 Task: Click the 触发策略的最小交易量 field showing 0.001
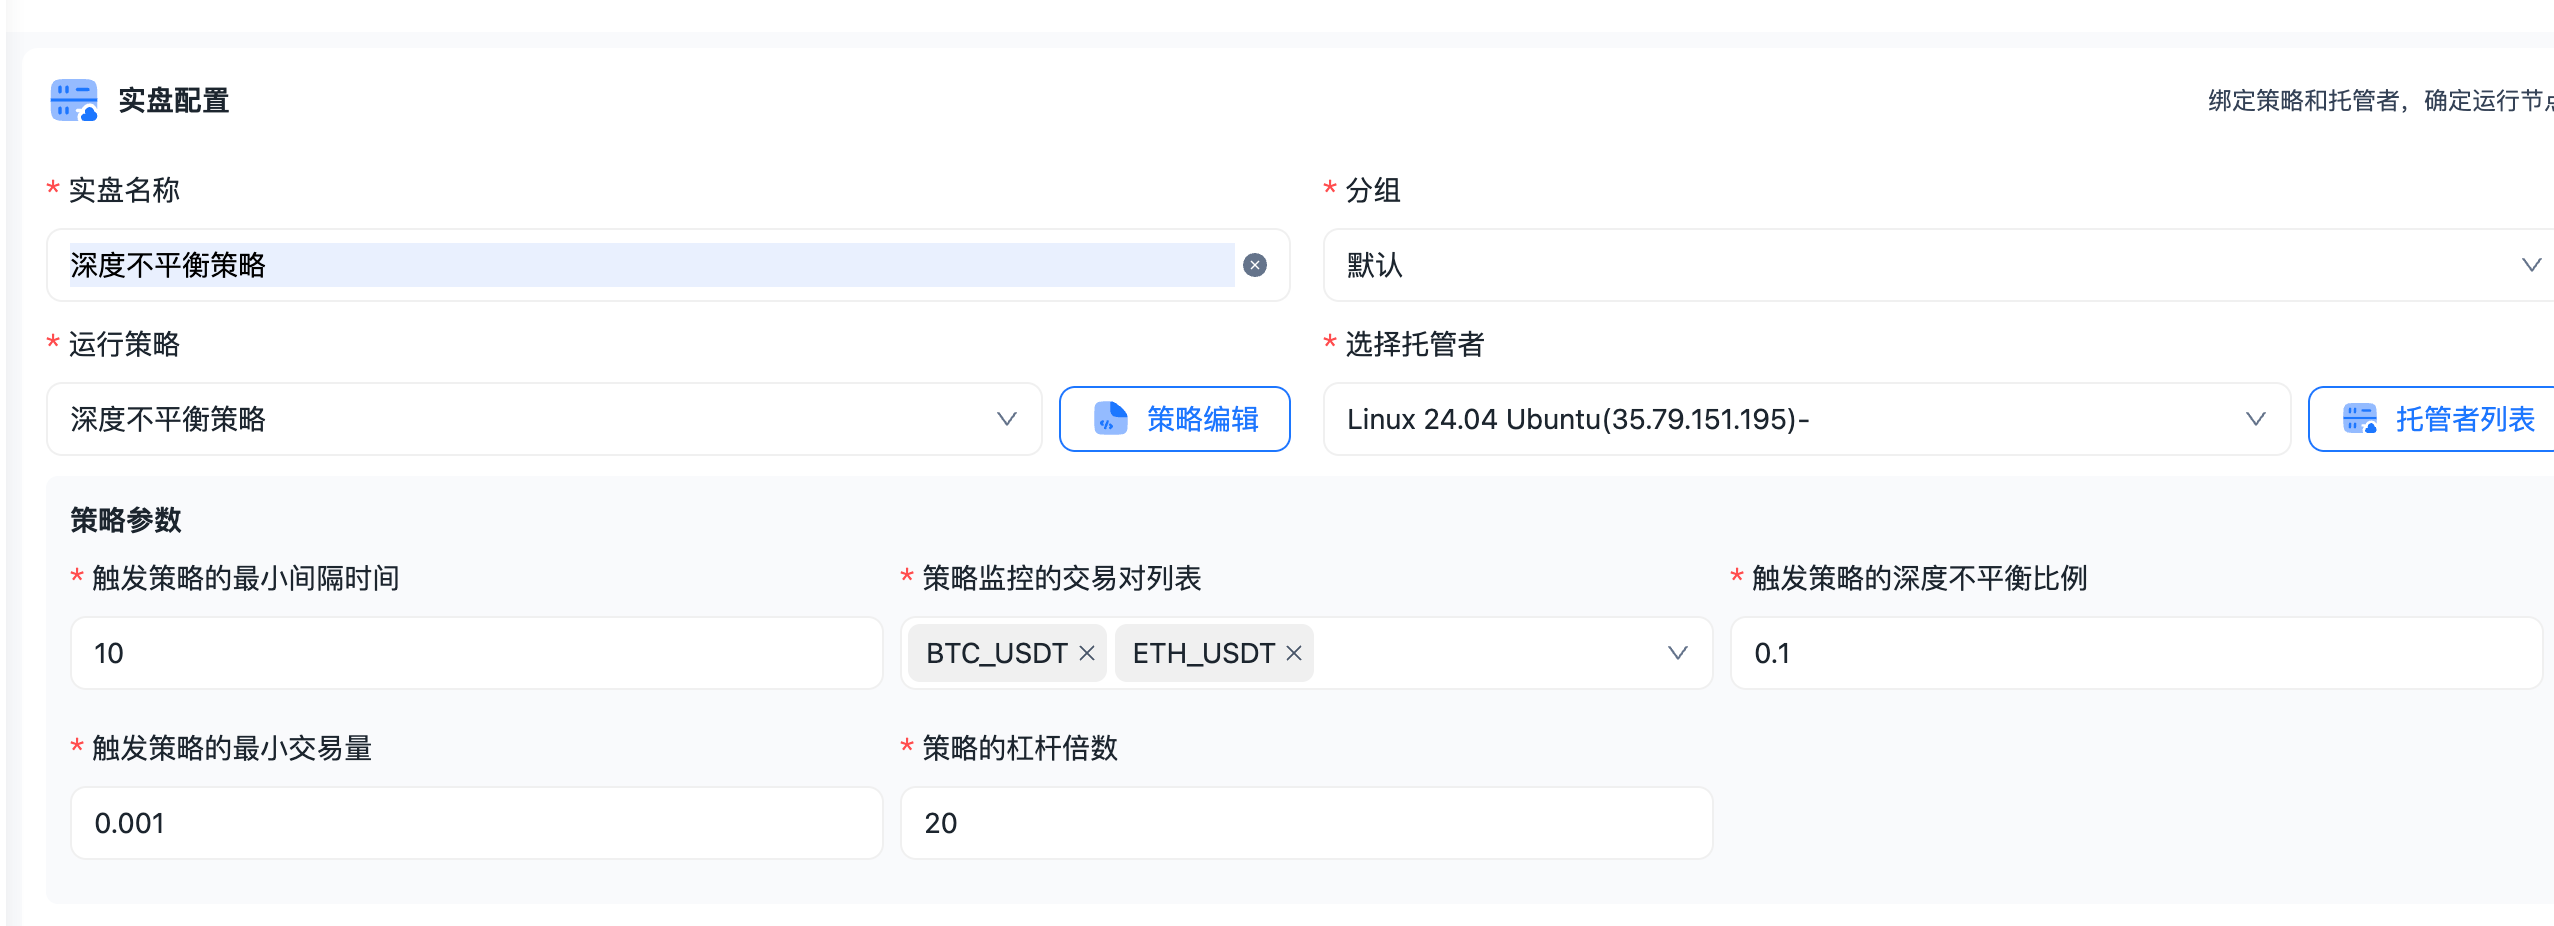475,822
